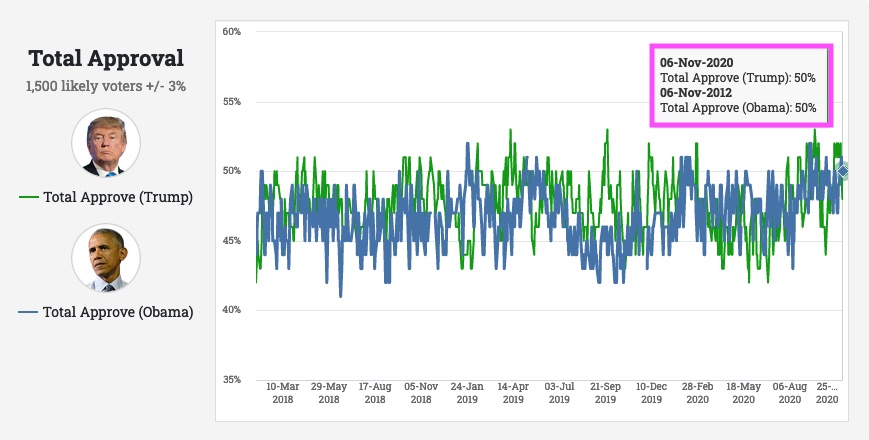
Task: Click the green Trump legend line swatch
Action: (x=29, y=197)
